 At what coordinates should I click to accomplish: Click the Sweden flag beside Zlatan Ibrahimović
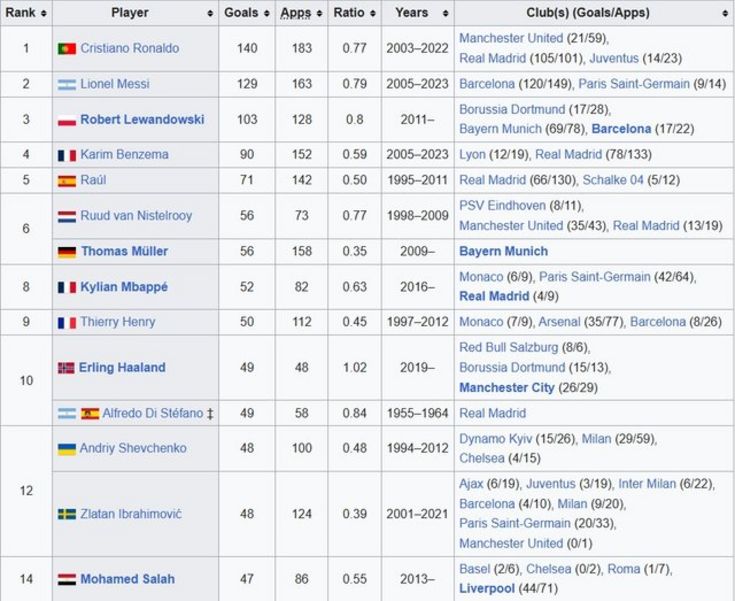coord(67,514)
